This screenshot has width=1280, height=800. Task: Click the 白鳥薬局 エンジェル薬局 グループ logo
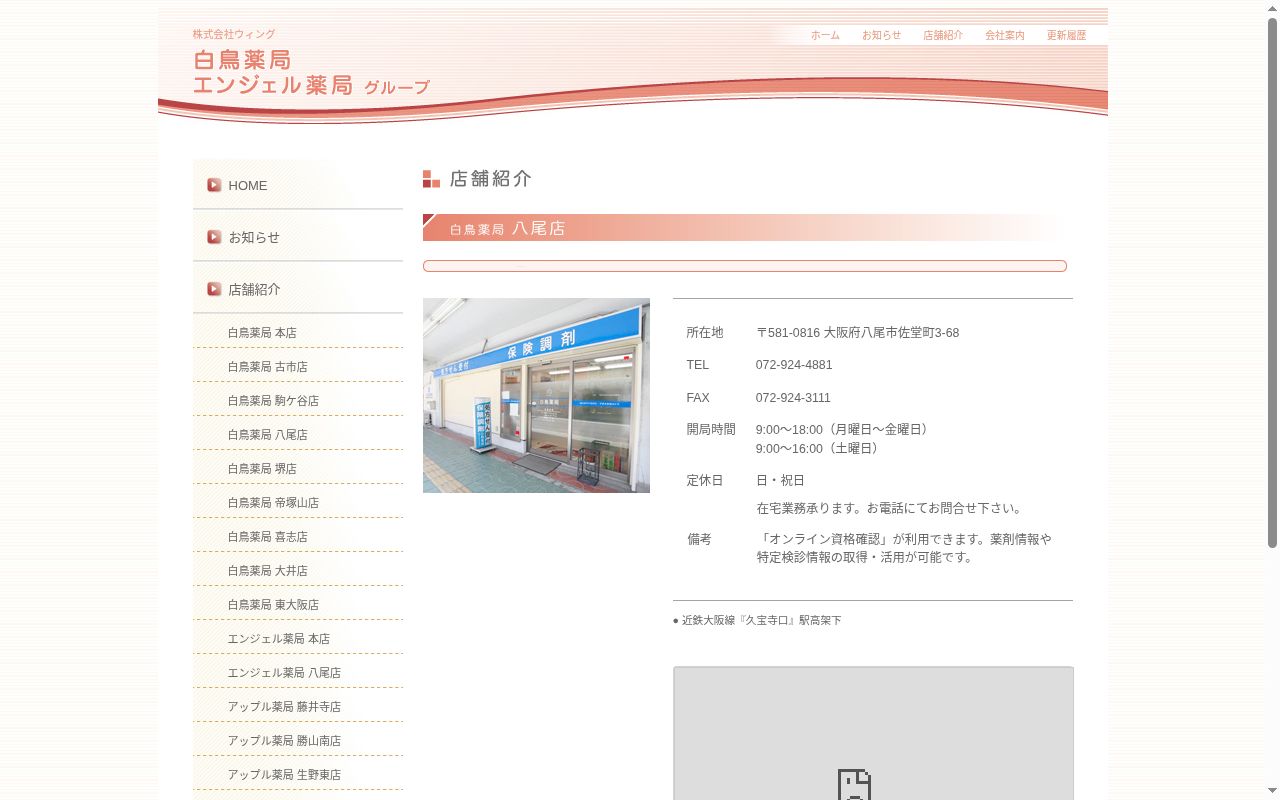click(311, 72)
